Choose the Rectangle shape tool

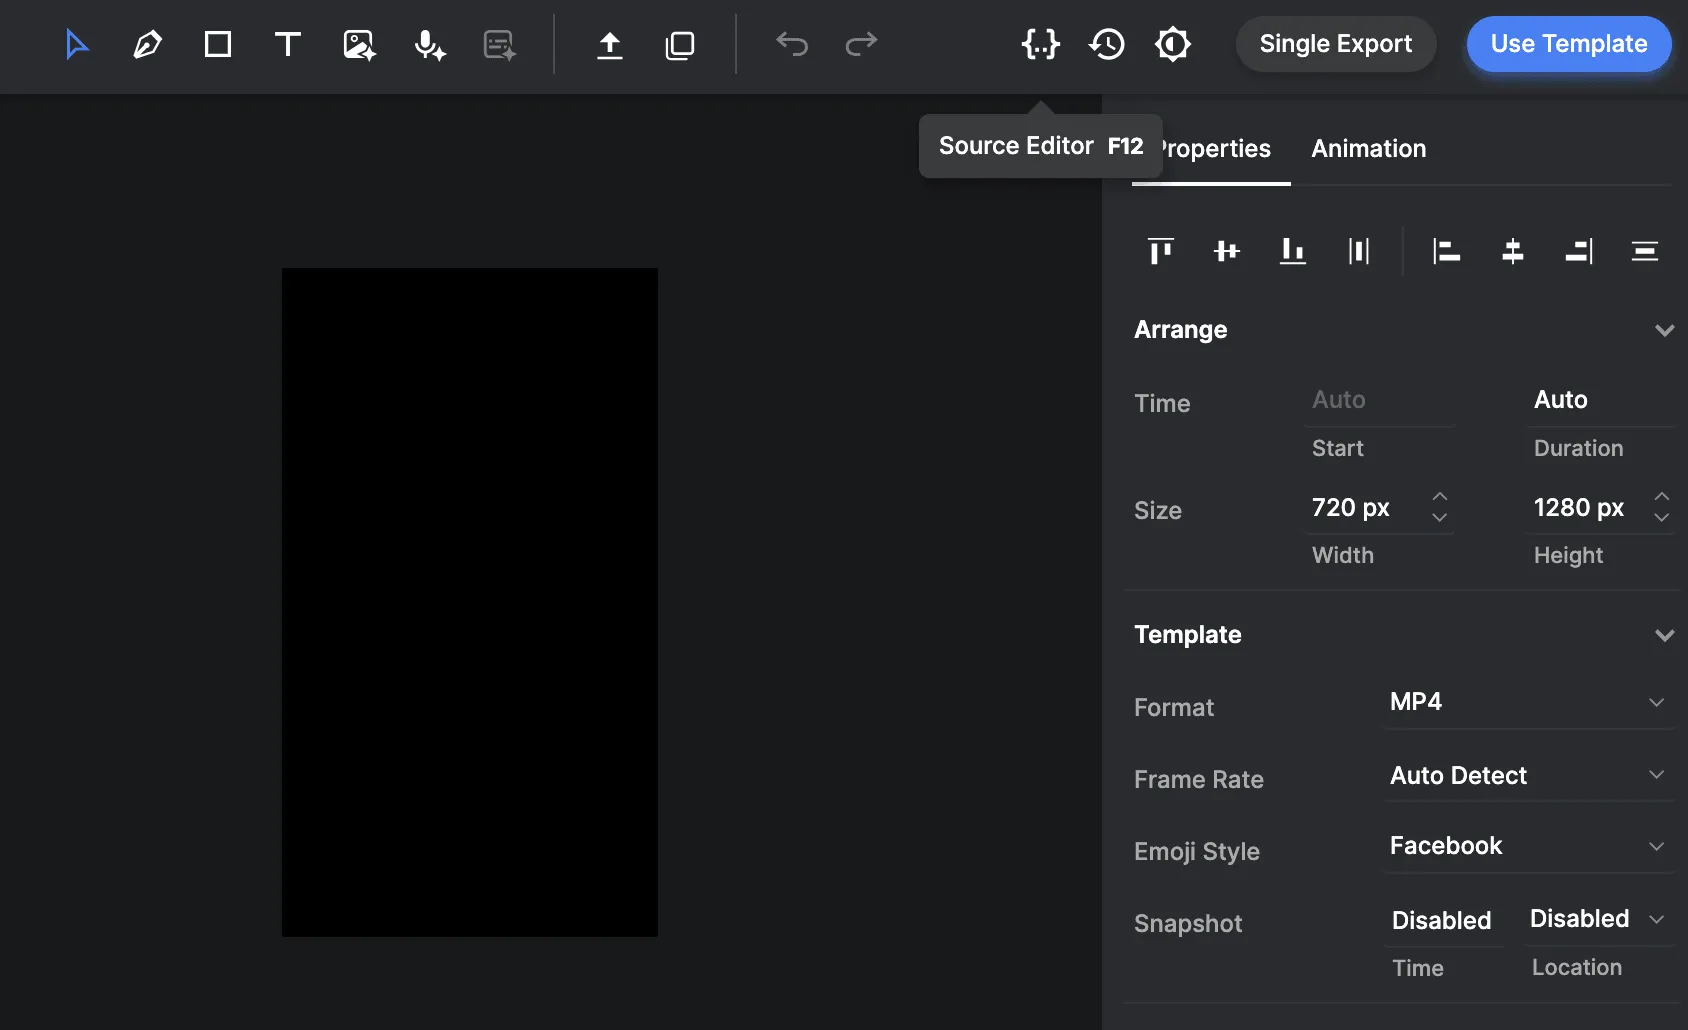pyautogui.click(x=217, y=44)
